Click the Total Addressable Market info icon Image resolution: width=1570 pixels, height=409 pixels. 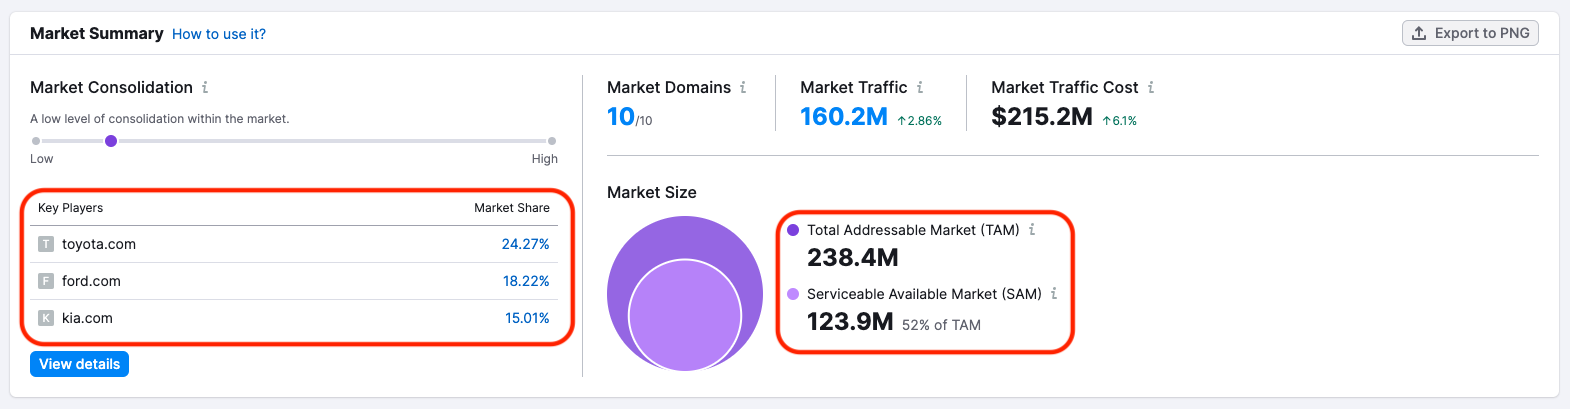pos(1032,229)
